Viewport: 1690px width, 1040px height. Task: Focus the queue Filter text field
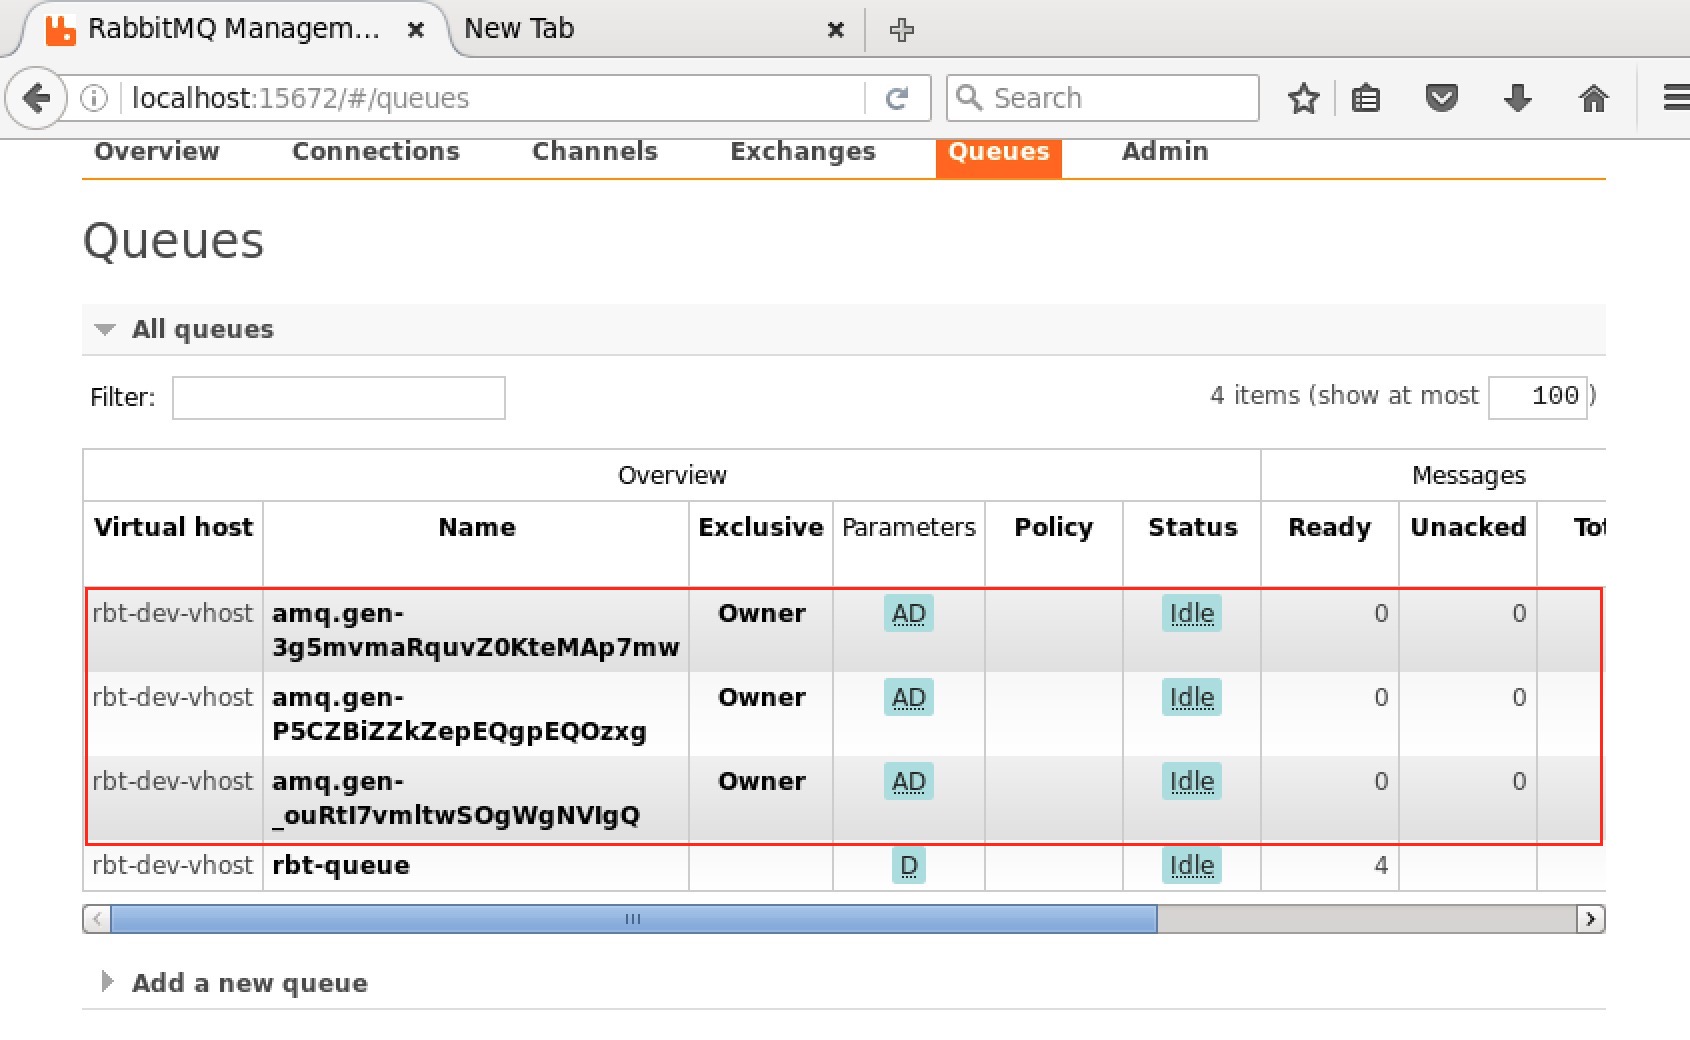coord(339,398)
